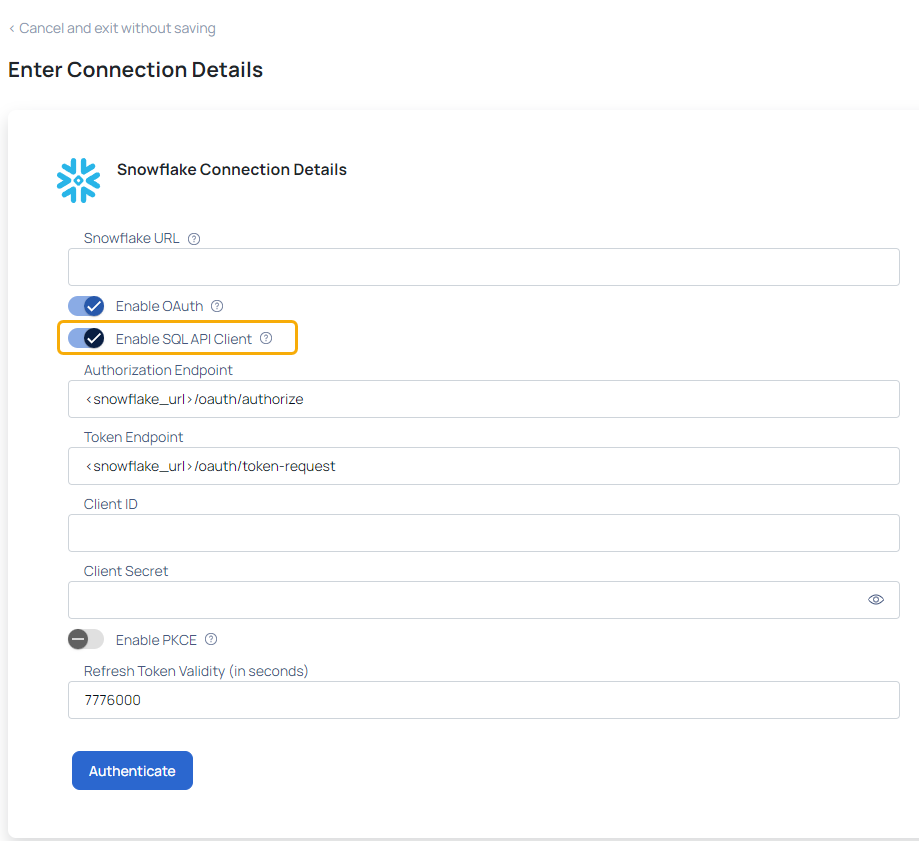Viewport: 919px width, 841px height.
Task: Disable the Enable OAuth toggle
Action: coord(86,306)
